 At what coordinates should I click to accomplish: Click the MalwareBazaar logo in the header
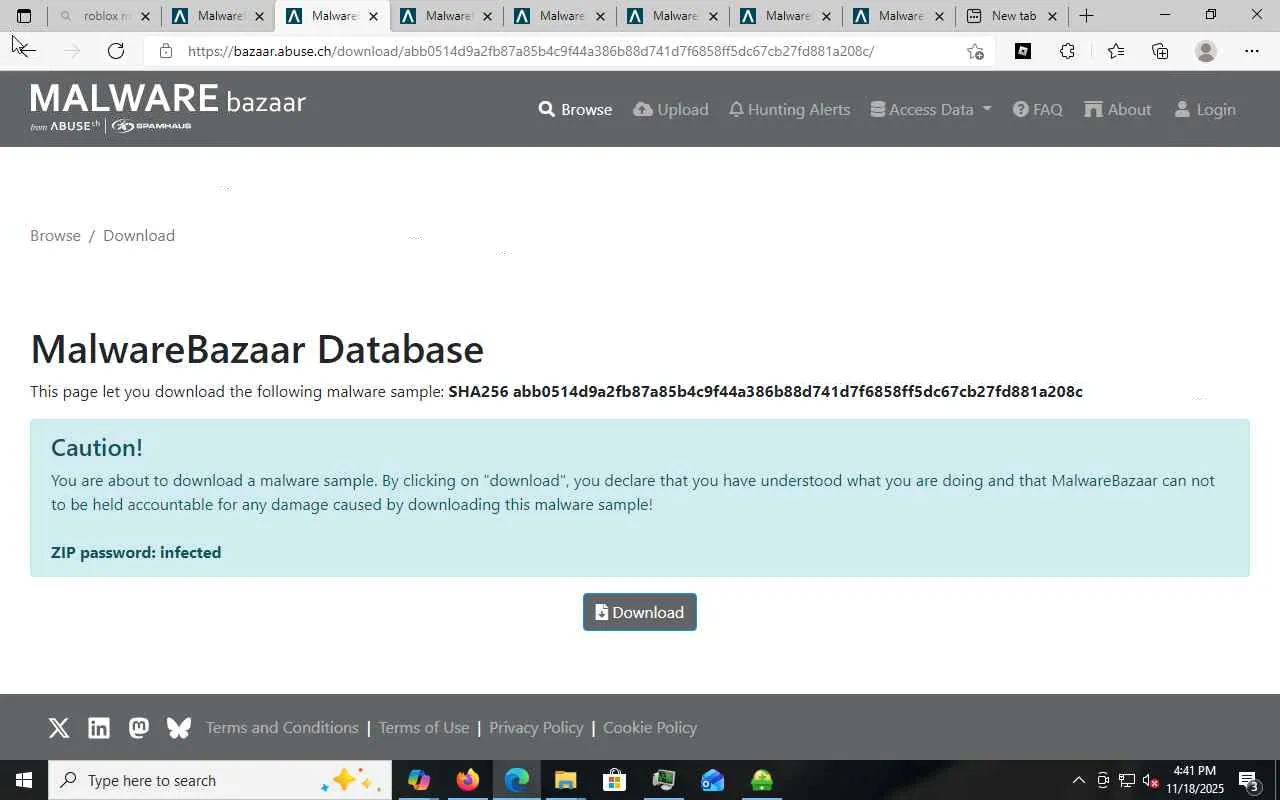(168, 108)
